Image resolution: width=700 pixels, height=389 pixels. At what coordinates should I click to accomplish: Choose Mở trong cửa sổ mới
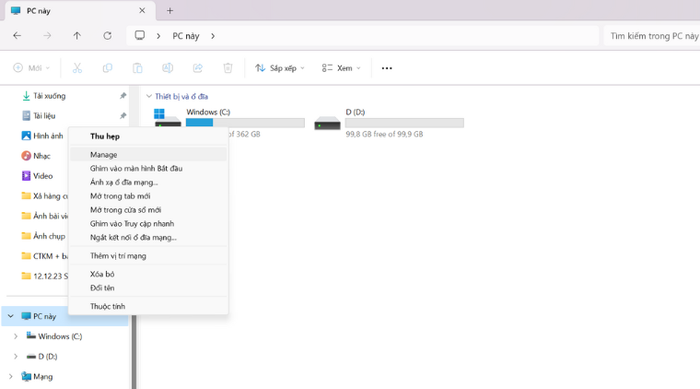[148, 210]
